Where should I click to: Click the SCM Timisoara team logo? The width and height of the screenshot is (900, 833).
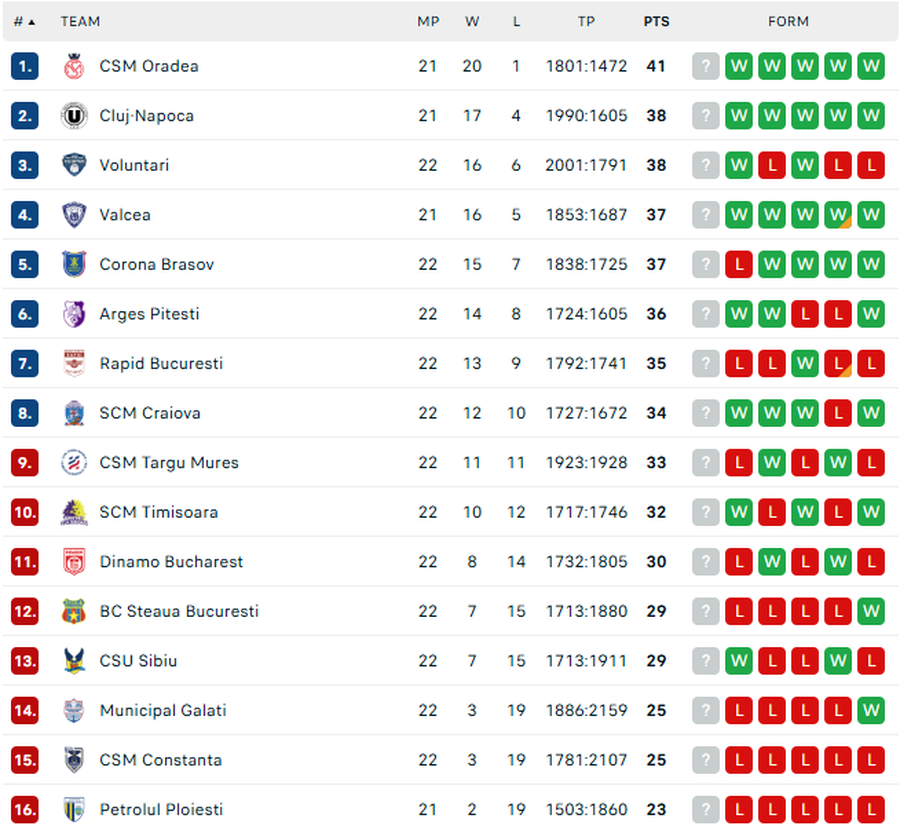tap(74, 513)
